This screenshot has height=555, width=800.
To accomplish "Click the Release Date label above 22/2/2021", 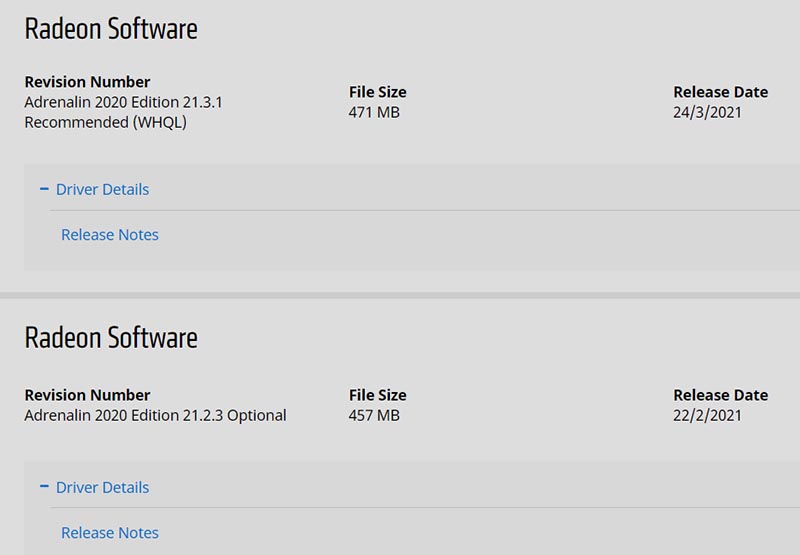I will click(x=720, y=395).
